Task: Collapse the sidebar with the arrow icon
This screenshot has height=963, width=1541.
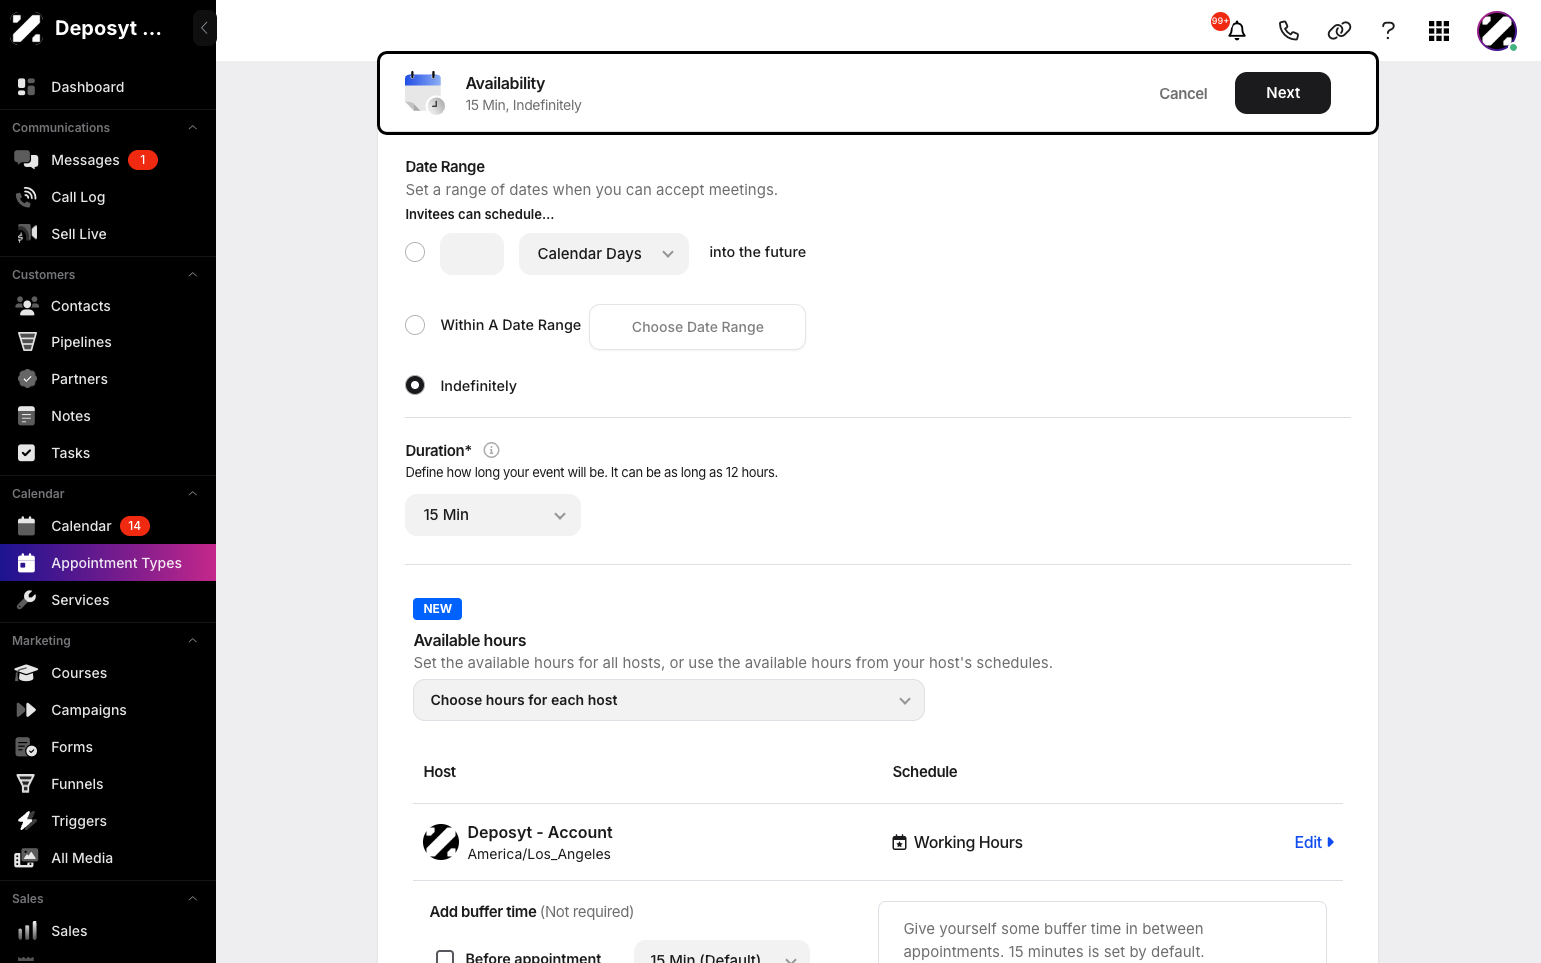Action: click(204, 28)
